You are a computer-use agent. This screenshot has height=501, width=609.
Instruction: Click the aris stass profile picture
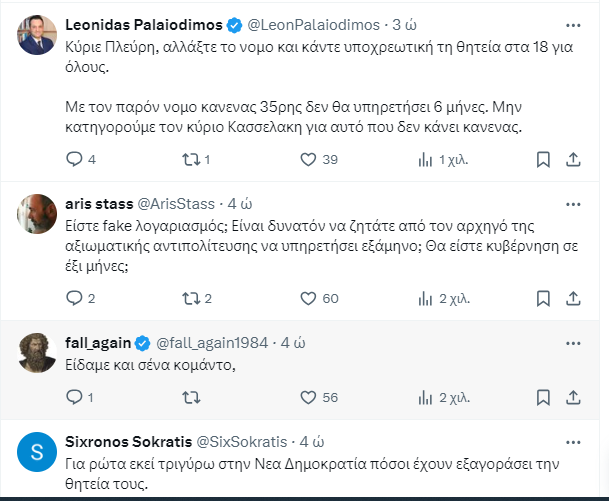pyautogui.click(x=39, y=213)
